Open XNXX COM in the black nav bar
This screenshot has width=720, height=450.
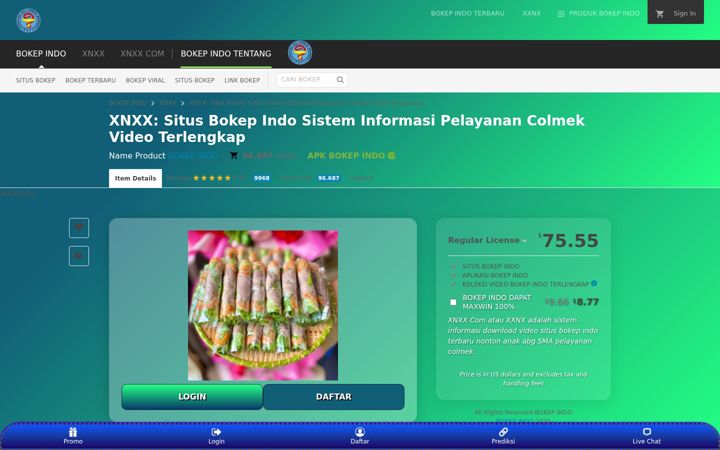(x=142, y=54)
